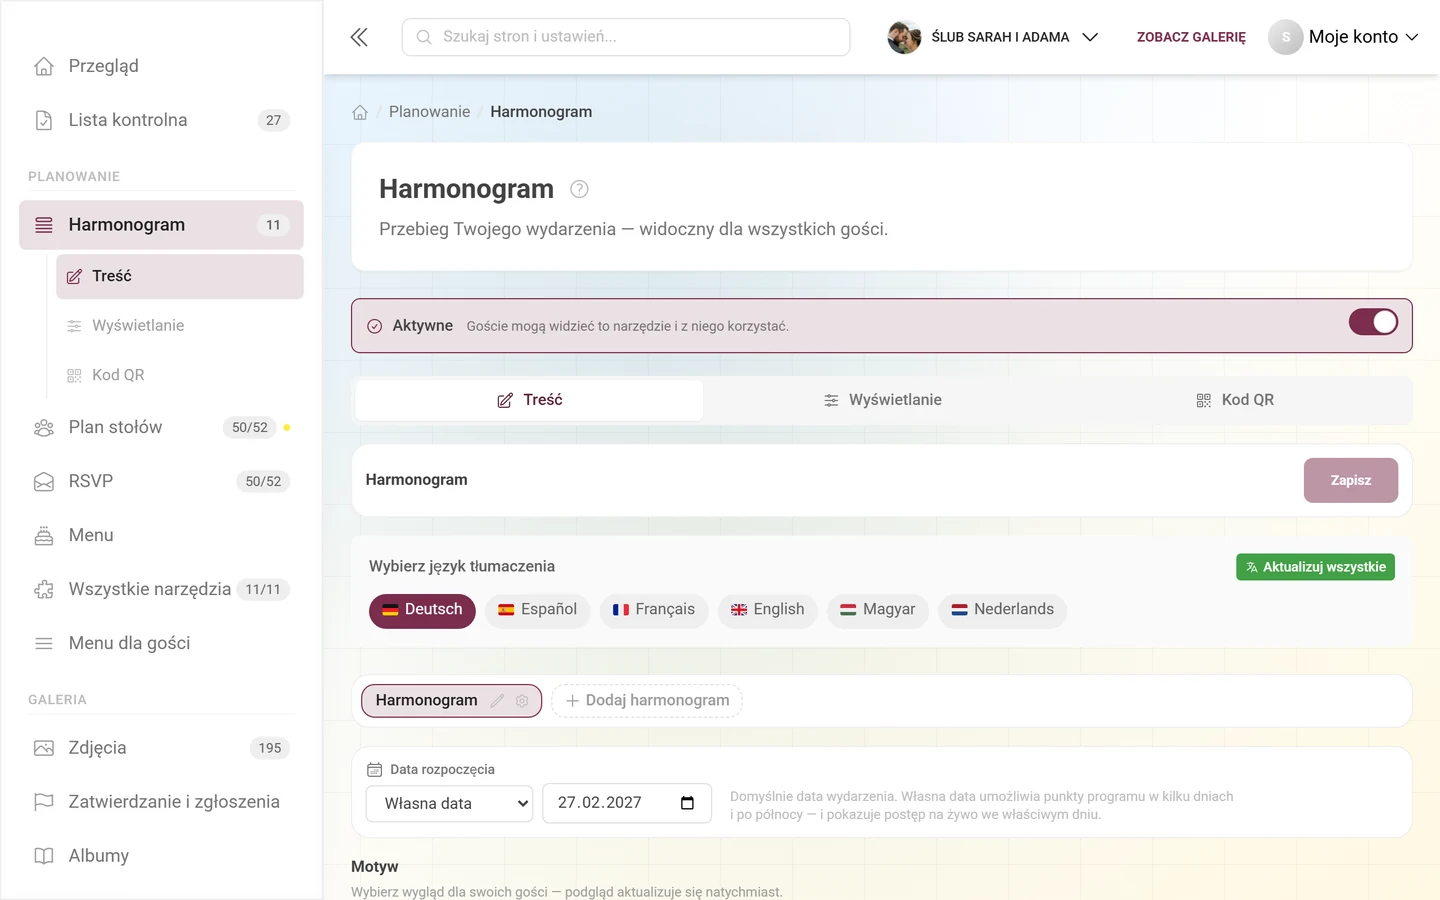Select Español translation language
This screenshot has height=900, width=1440.
(x=538, y=610)
